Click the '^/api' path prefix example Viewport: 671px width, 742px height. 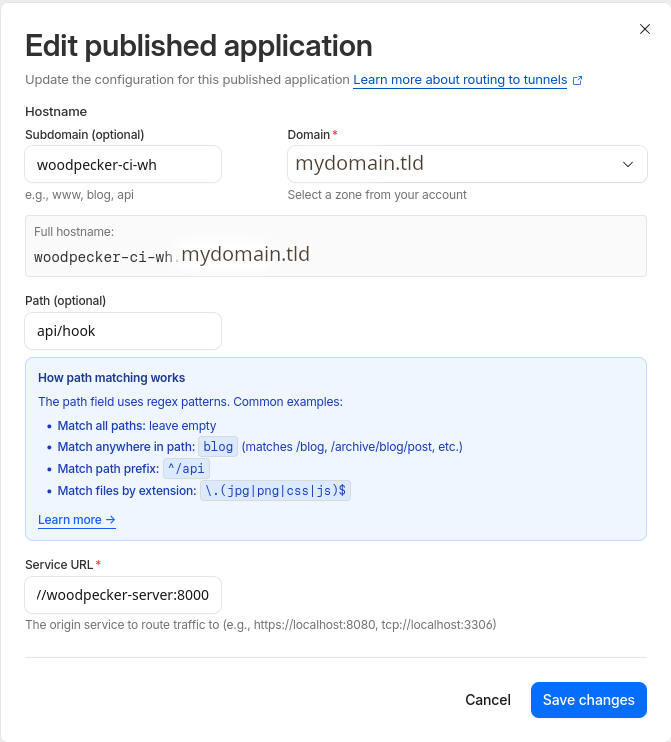coord(187,468)
